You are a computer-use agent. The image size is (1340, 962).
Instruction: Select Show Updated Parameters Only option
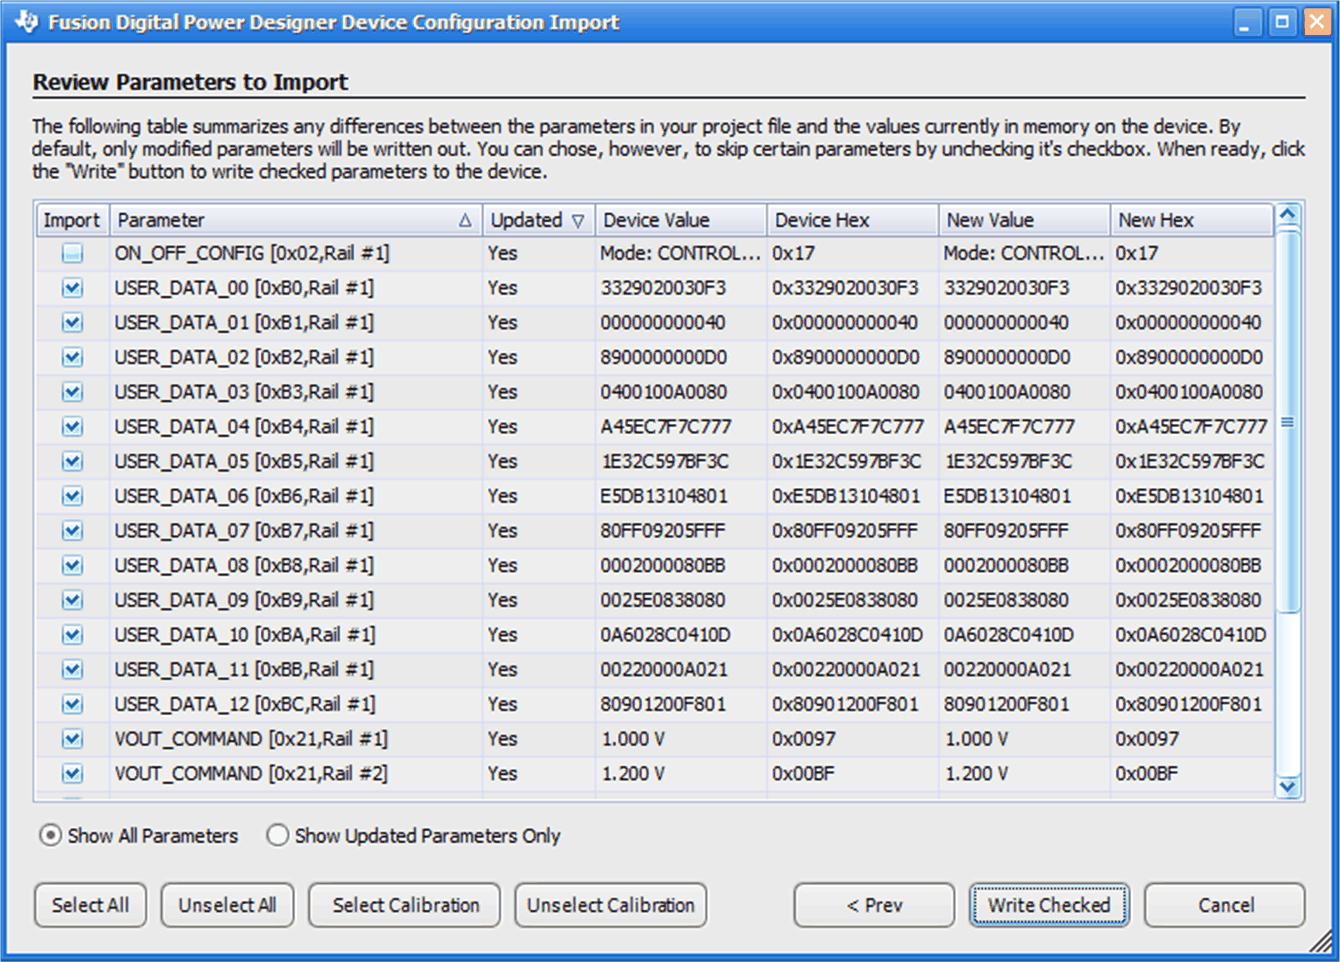point(278,835)
